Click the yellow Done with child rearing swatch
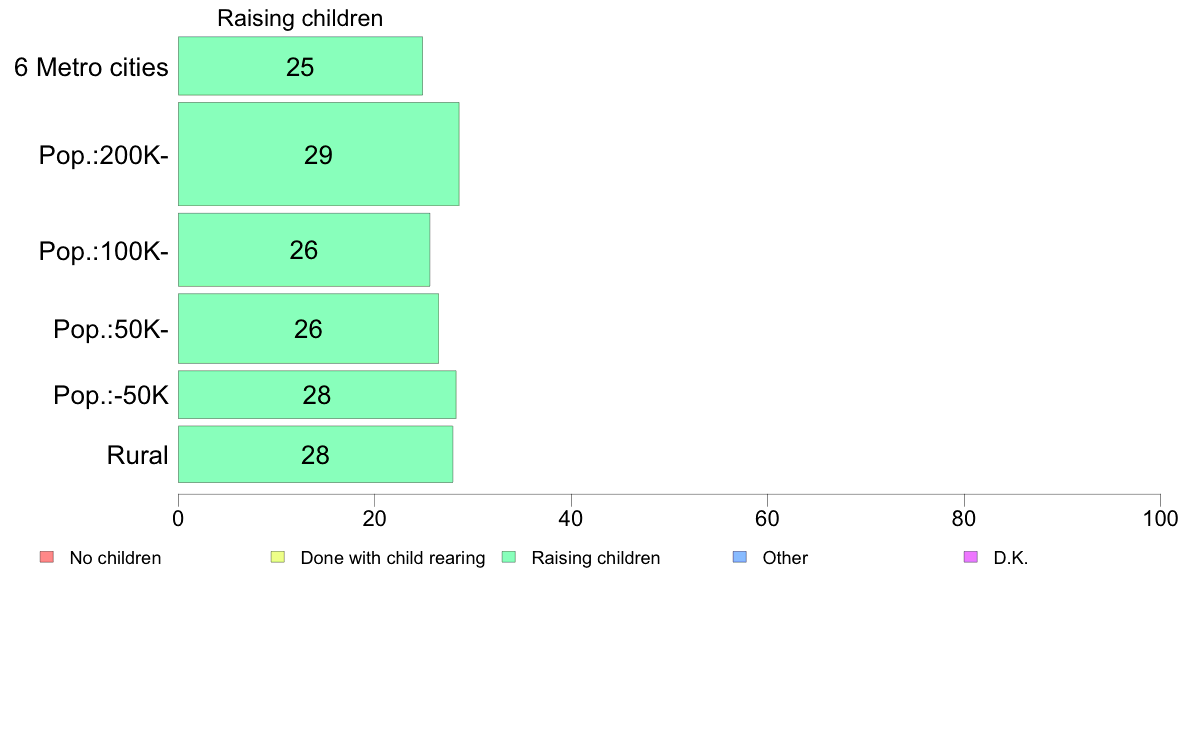The image size is (1188, 736). coord(278,557)
